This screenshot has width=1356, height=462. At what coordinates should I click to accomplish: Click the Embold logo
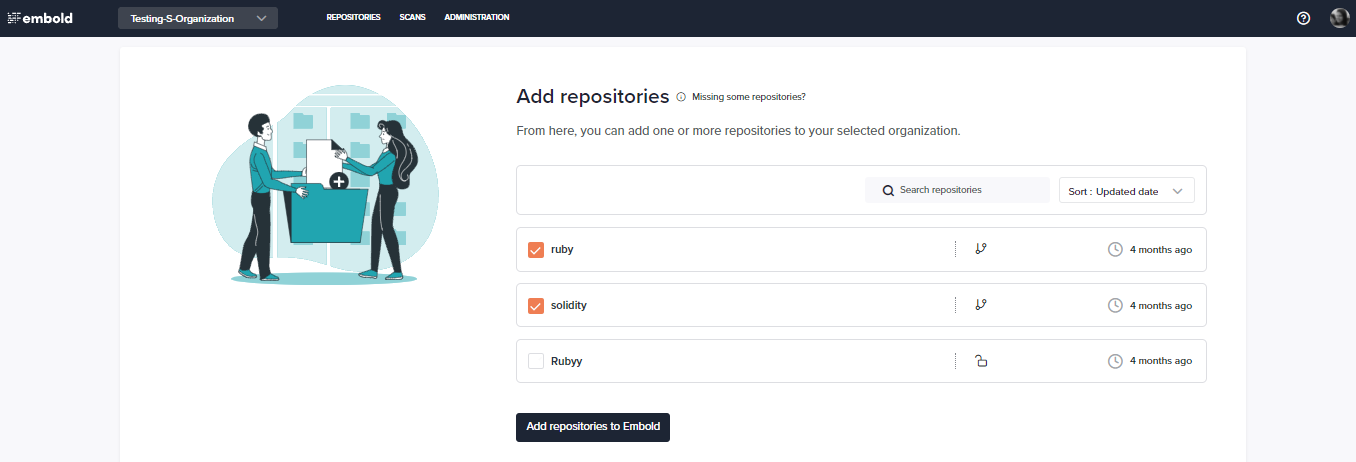40,18
